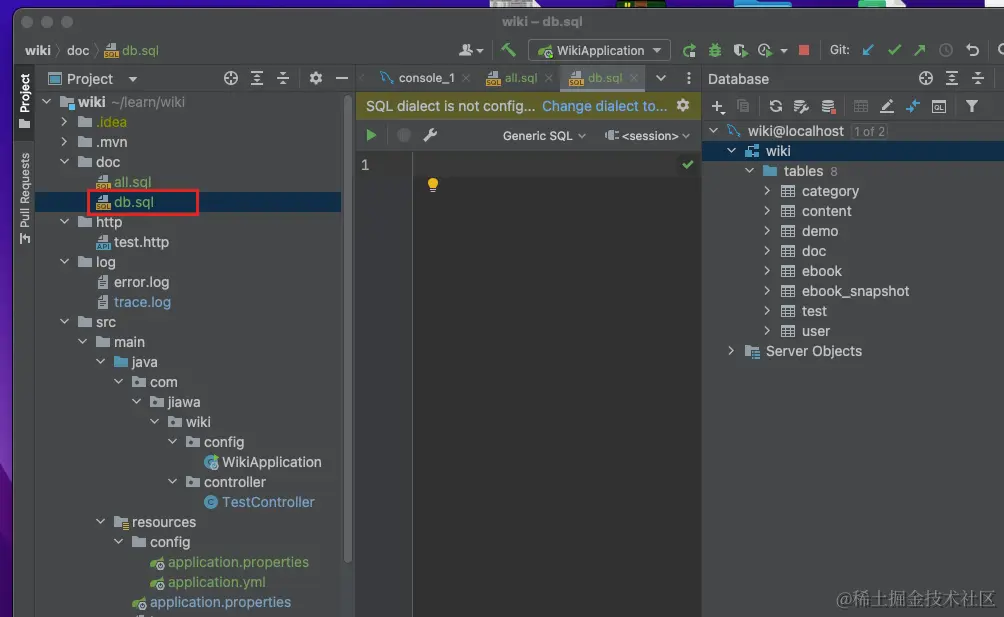Open WikiApplication class in tree
This screenshot has width=1004, height=617.
[271, 462]
